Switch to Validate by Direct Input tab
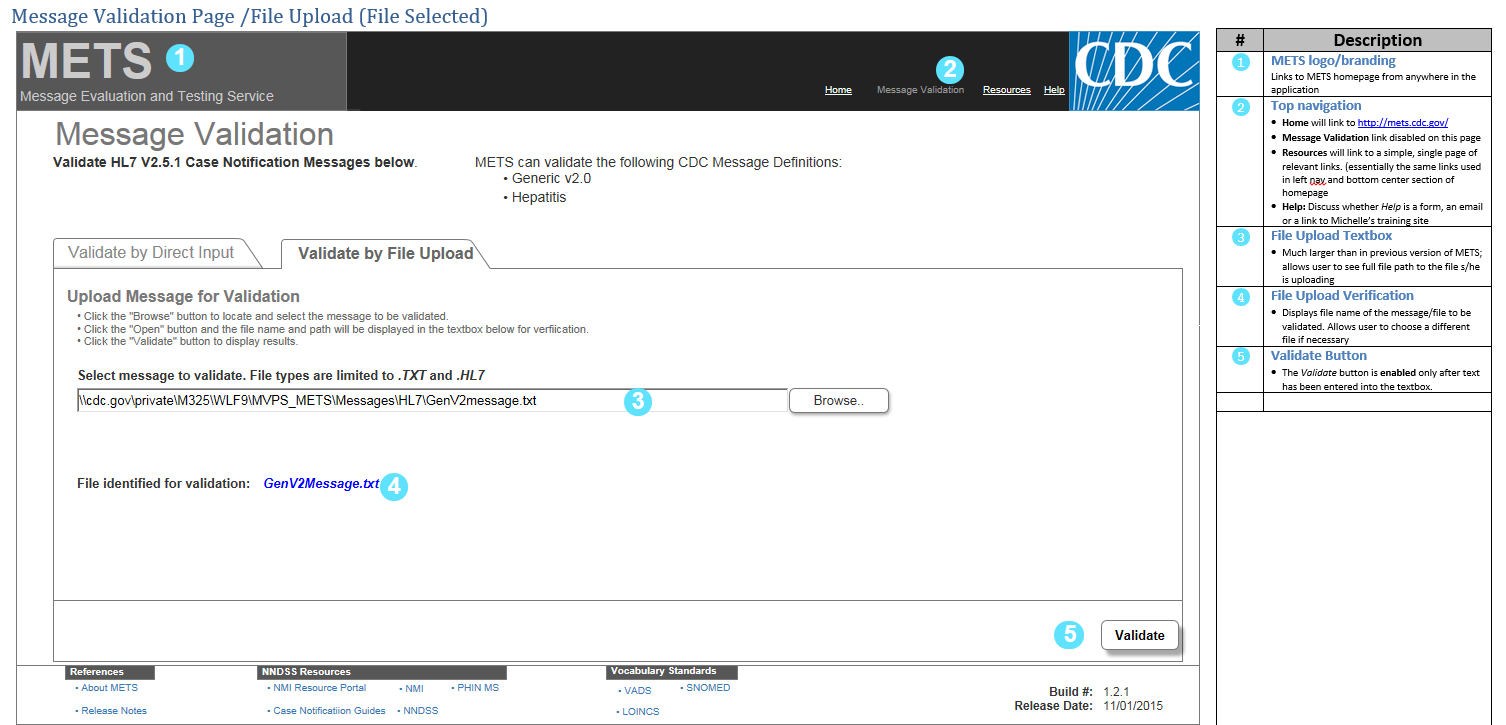The height and width of the screenshot is (725, 1506). click(x=151, y=253)
